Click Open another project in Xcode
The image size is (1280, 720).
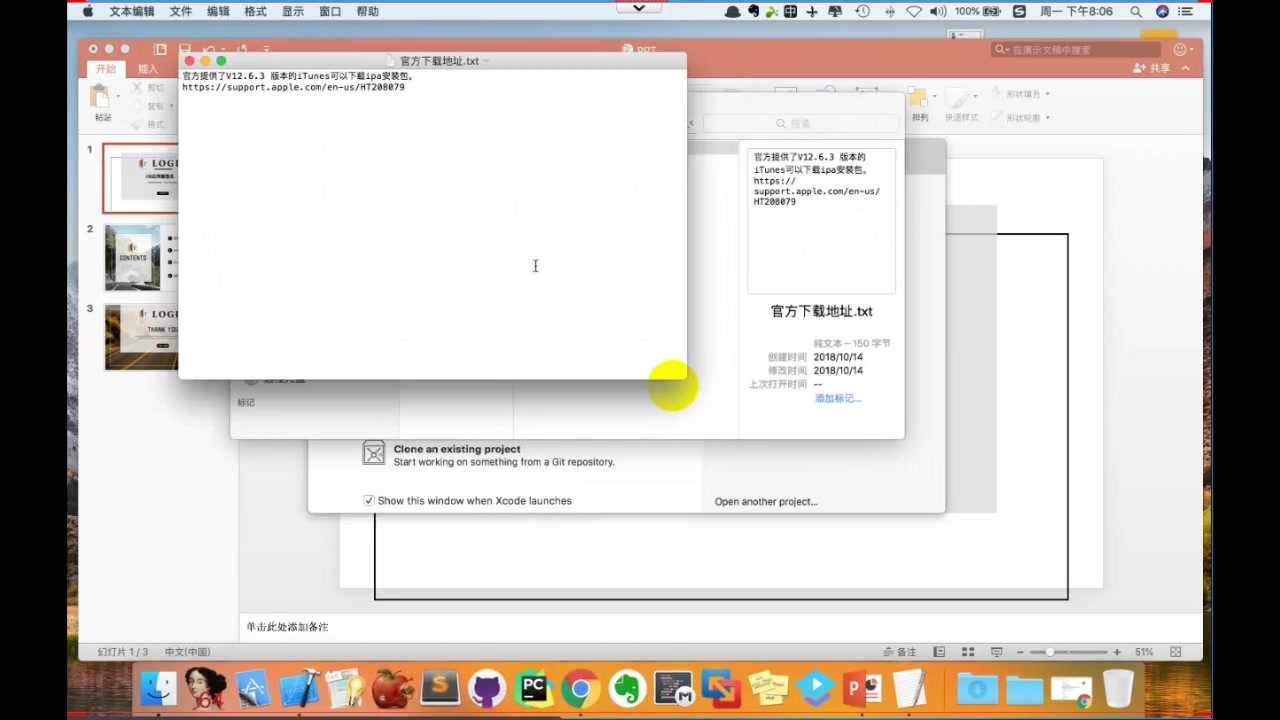point(766,501)
